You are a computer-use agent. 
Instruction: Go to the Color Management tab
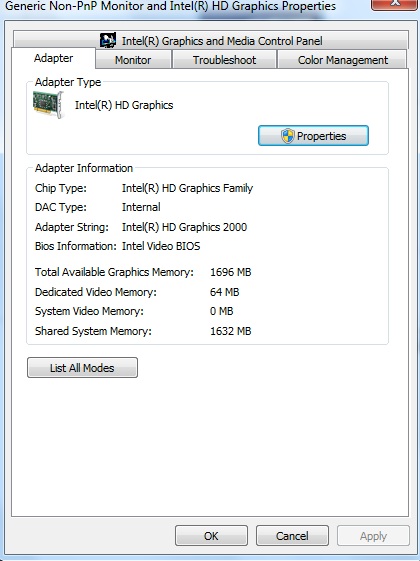click(x=342, y=60)
